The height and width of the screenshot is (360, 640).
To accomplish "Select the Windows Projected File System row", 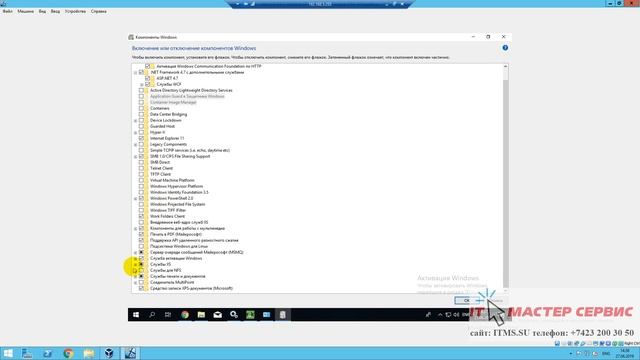I will (177, 204).
